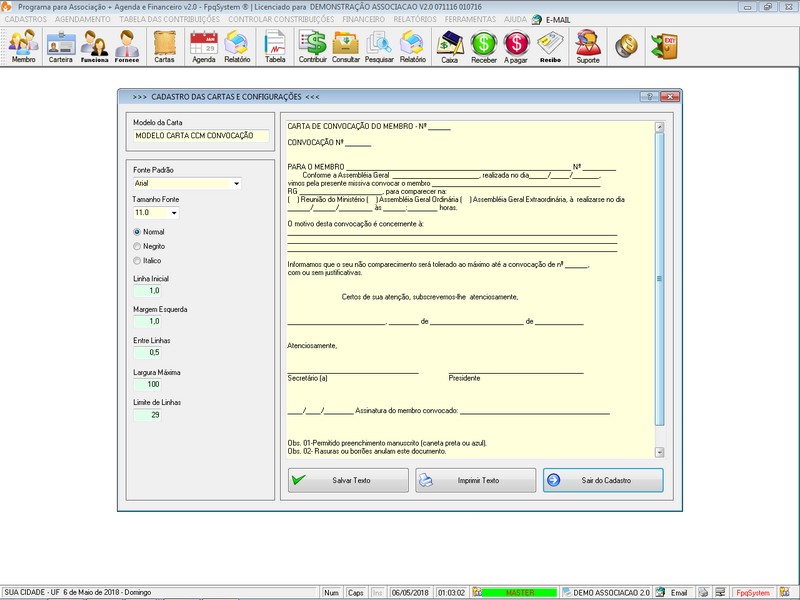Click the Imprimir Texto button
800x600 pixels.
point(476,480)
